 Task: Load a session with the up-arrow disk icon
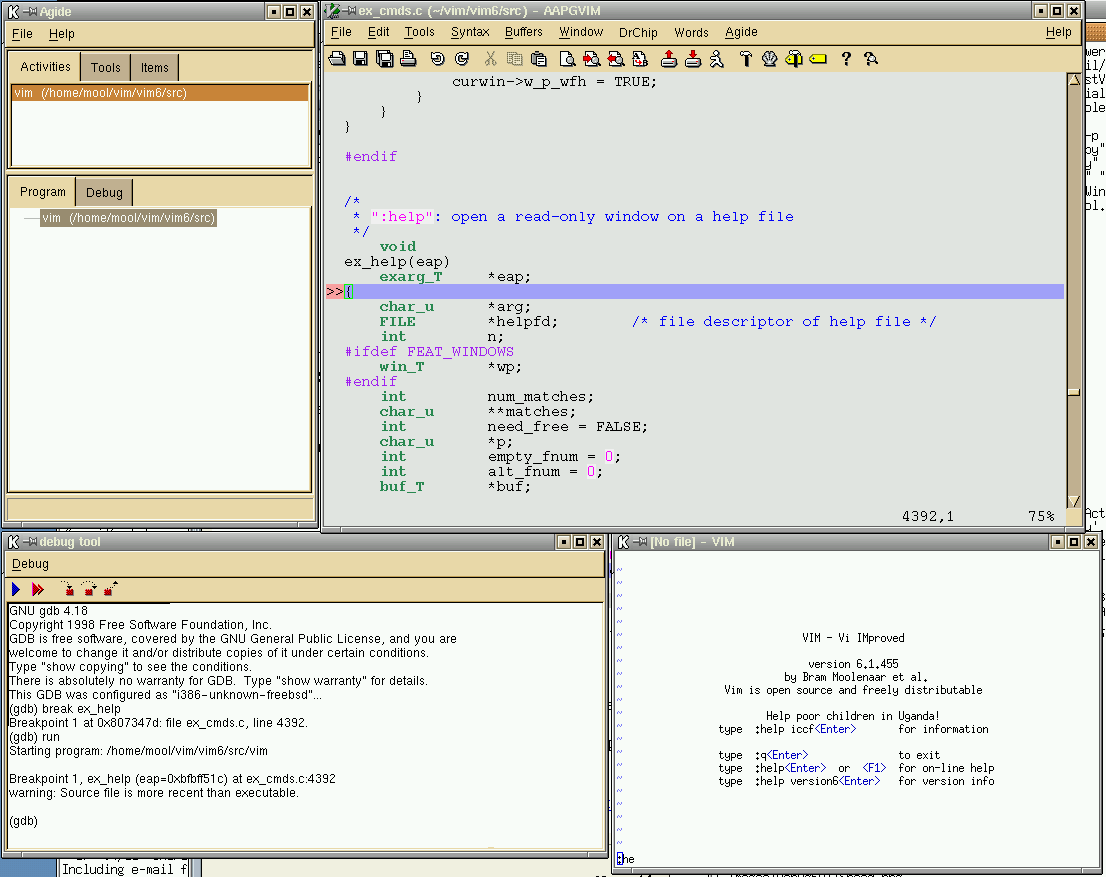pyautogui.click(x=669, y=59)
